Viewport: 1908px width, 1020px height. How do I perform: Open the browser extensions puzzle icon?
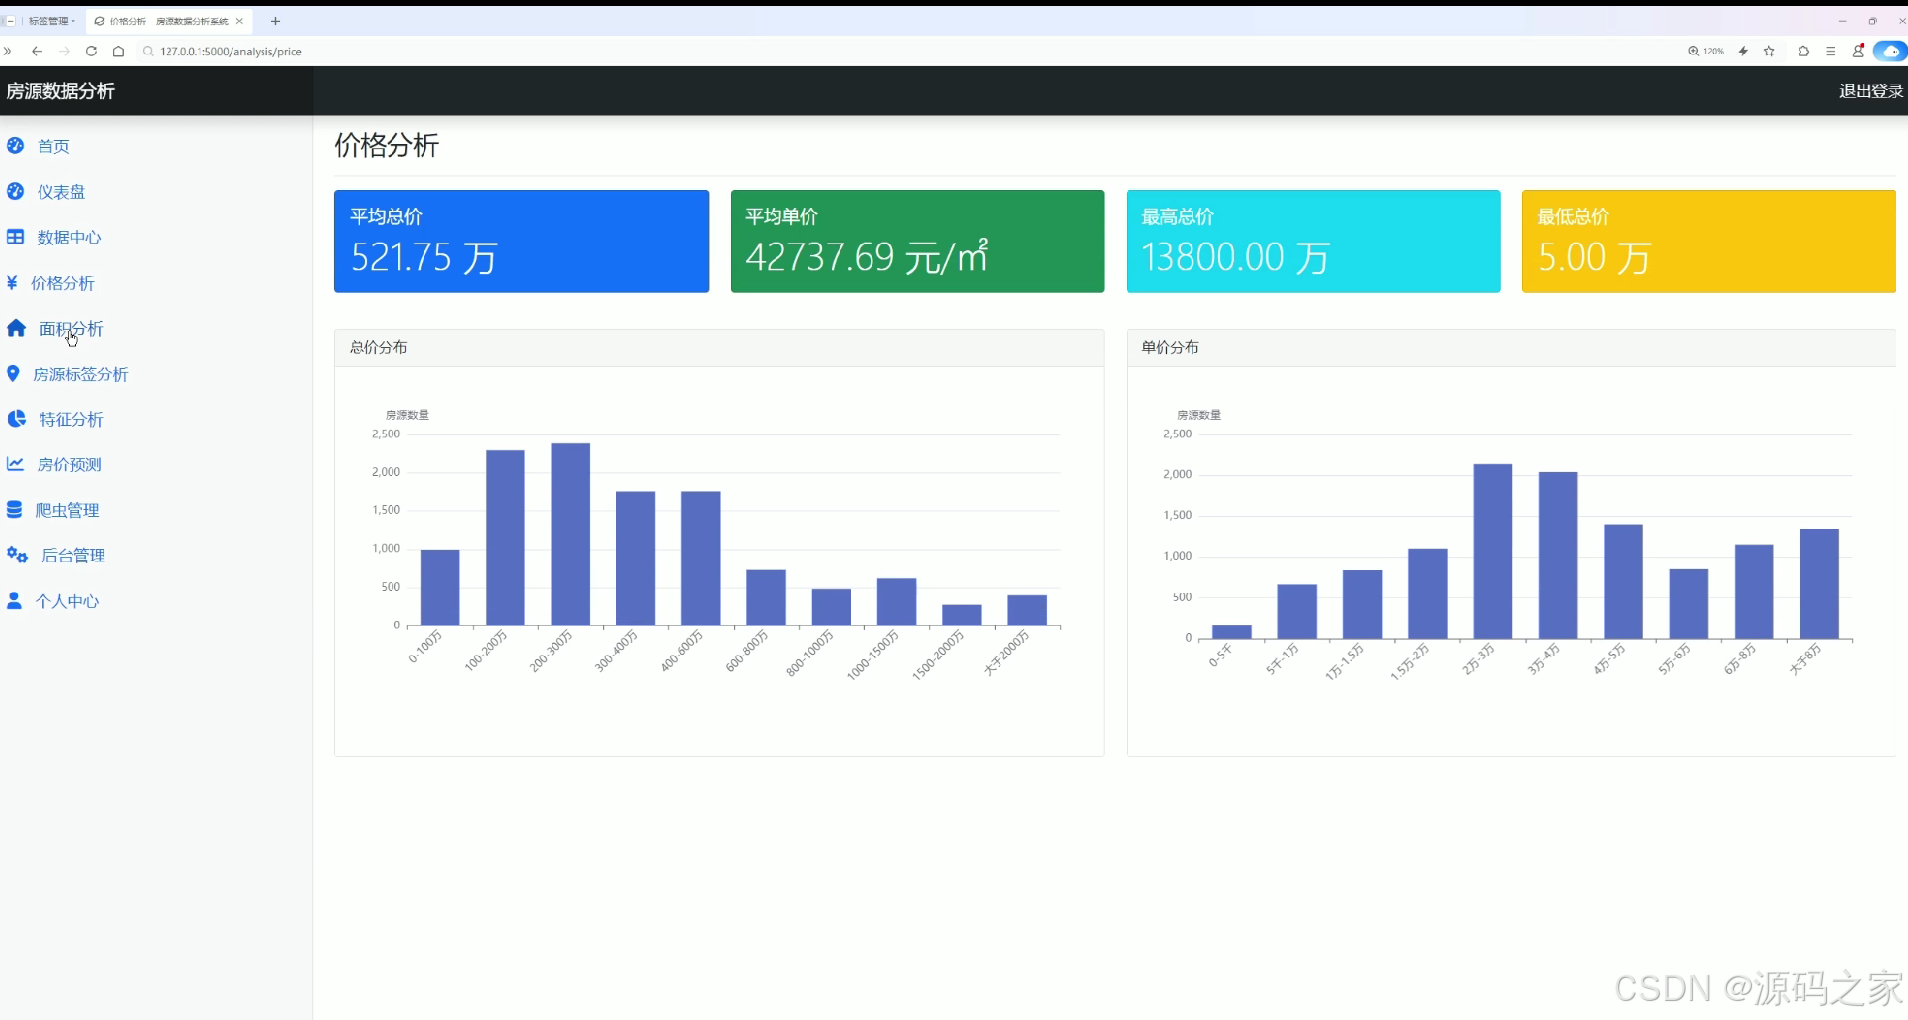pyautogui.click(x=1804, y=51)
